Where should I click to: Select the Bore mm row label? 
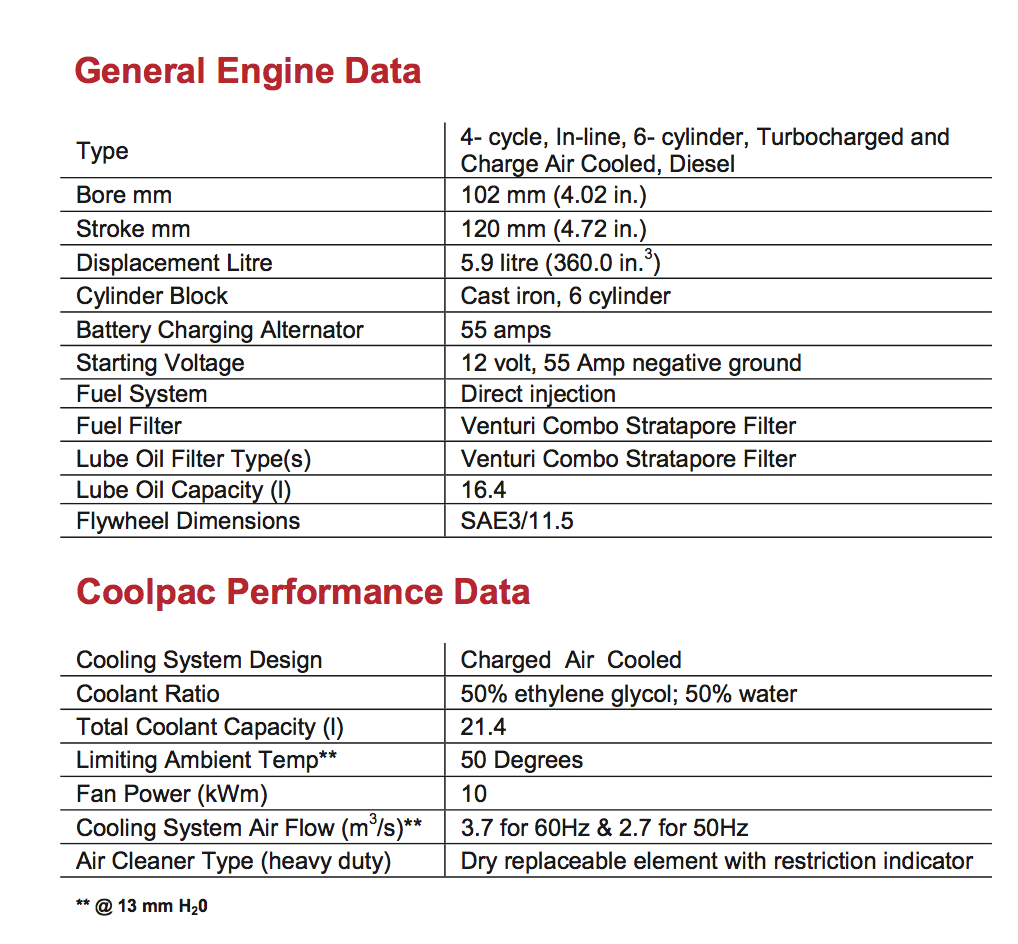coord(124,195)
